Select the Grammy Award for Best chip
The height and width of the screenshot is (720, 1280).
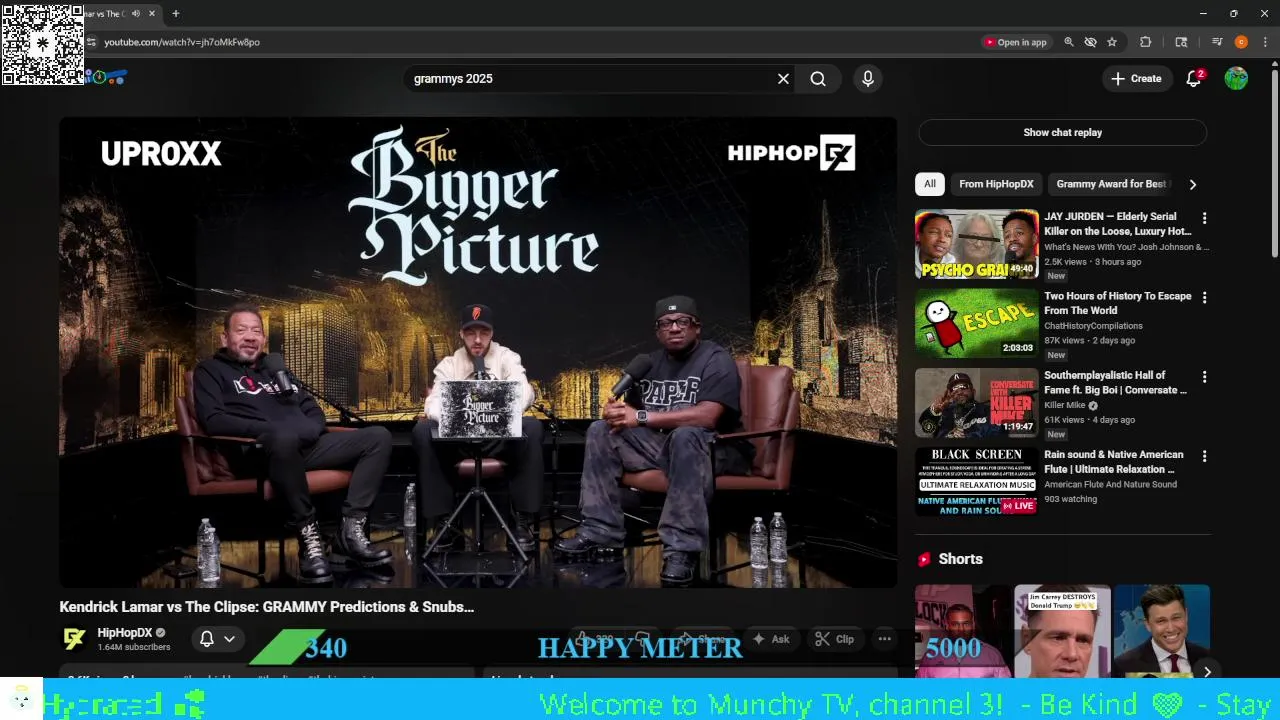[x=1111, y=184]
